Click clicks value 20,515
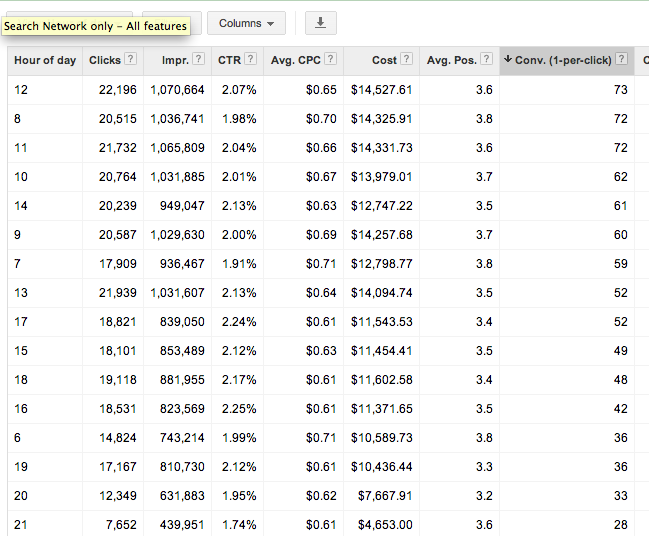The width and height of the screenshot is (649, 536). coord(118,119)
